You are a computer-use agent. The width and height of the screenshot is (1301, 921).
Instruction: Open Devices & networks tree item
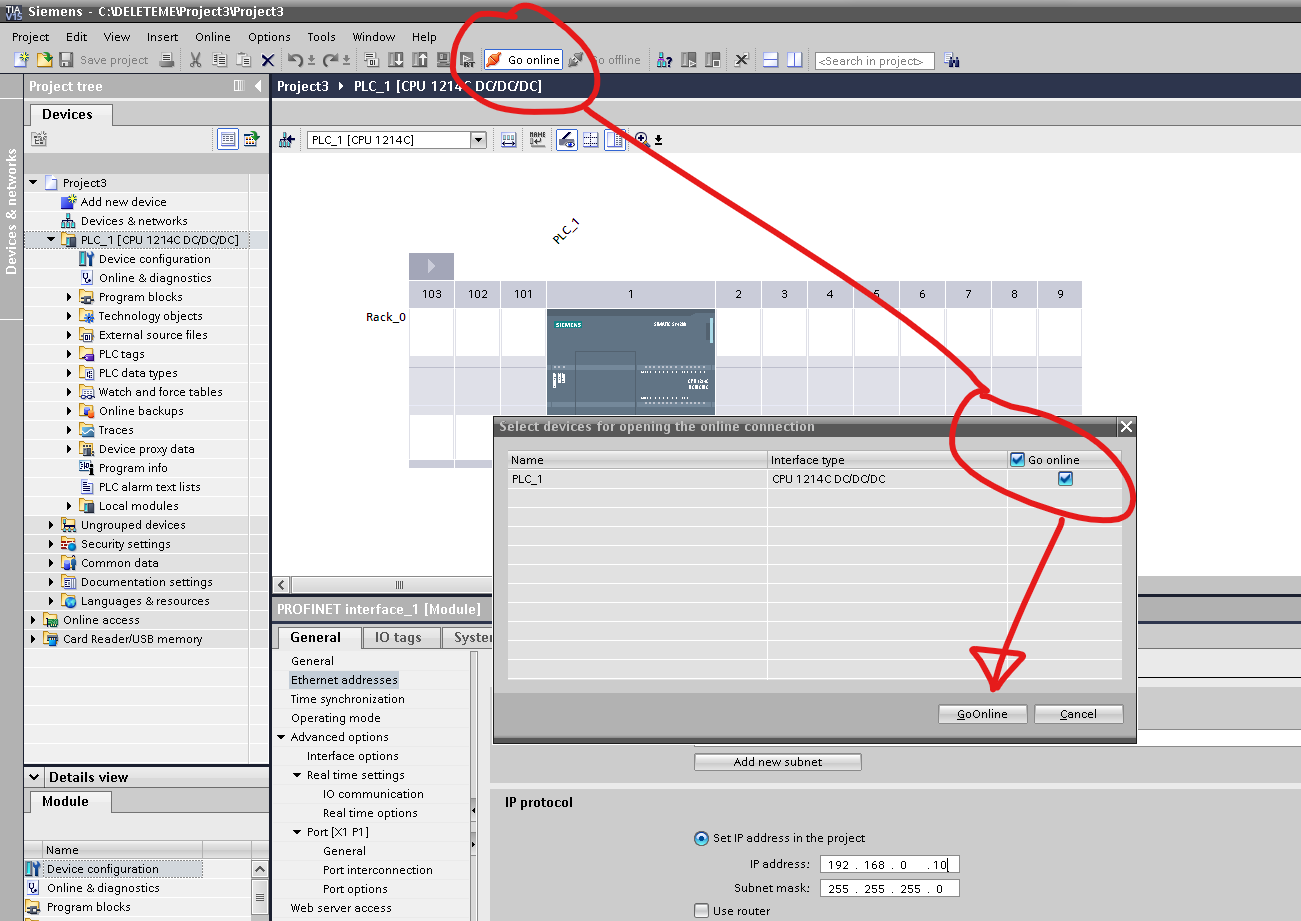coord(134,221)
